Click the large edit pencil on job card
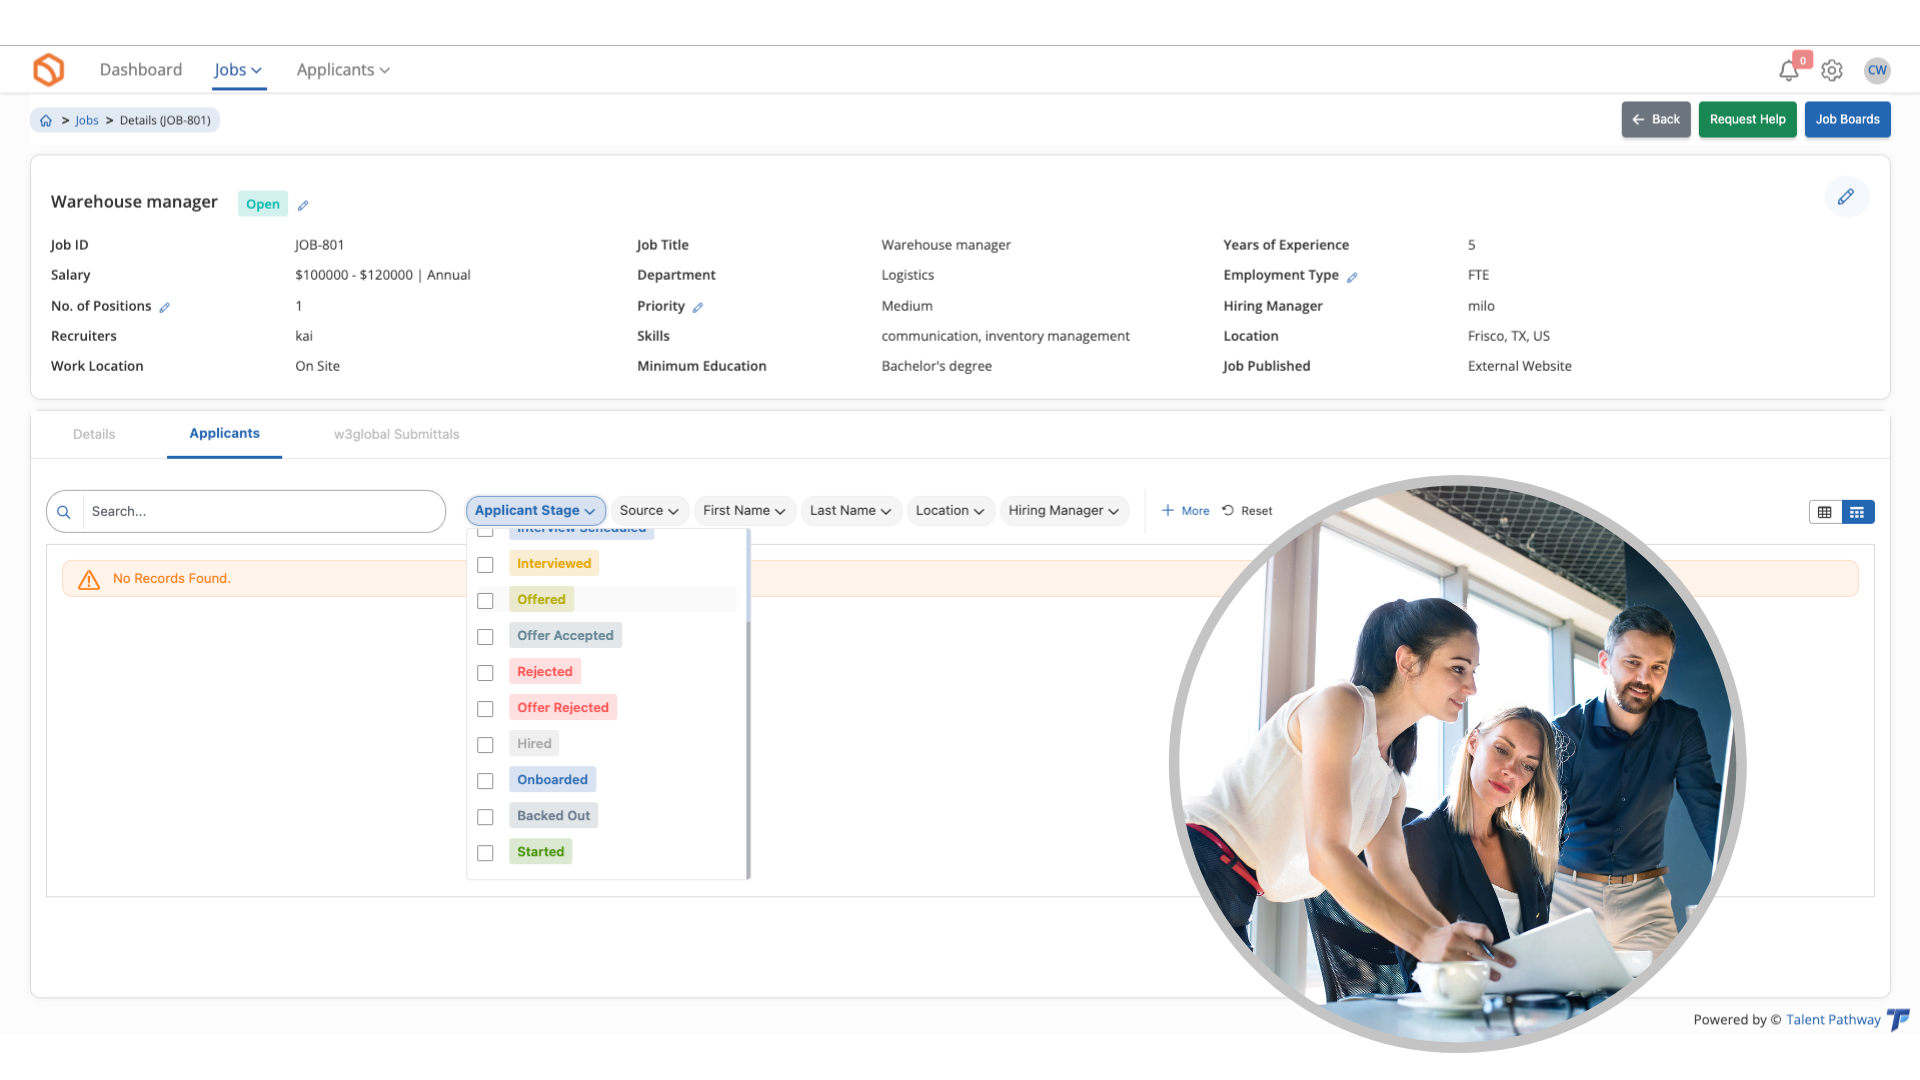Image resolution: width=1920 pixels, height=1080 pixels. coord(1846,197)
